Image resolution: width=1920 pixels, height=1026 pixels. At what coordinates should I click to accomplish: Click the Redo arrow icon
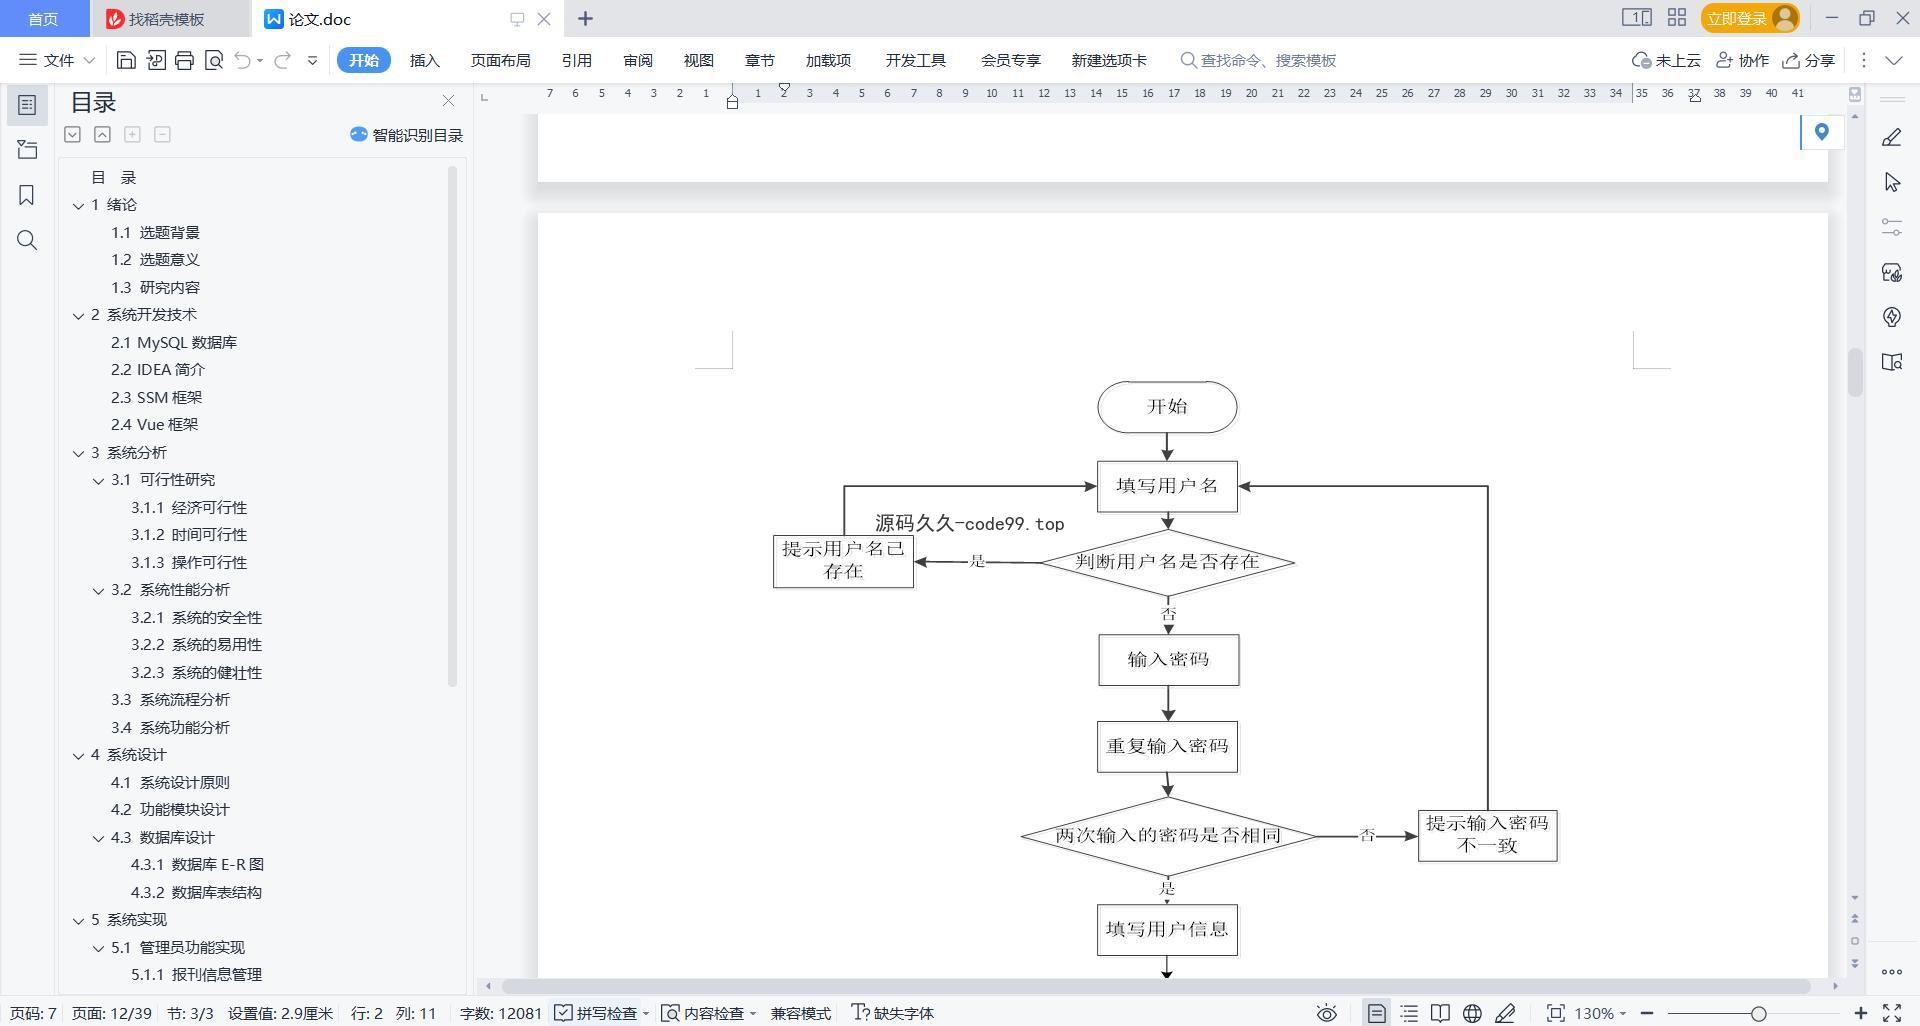282,60
